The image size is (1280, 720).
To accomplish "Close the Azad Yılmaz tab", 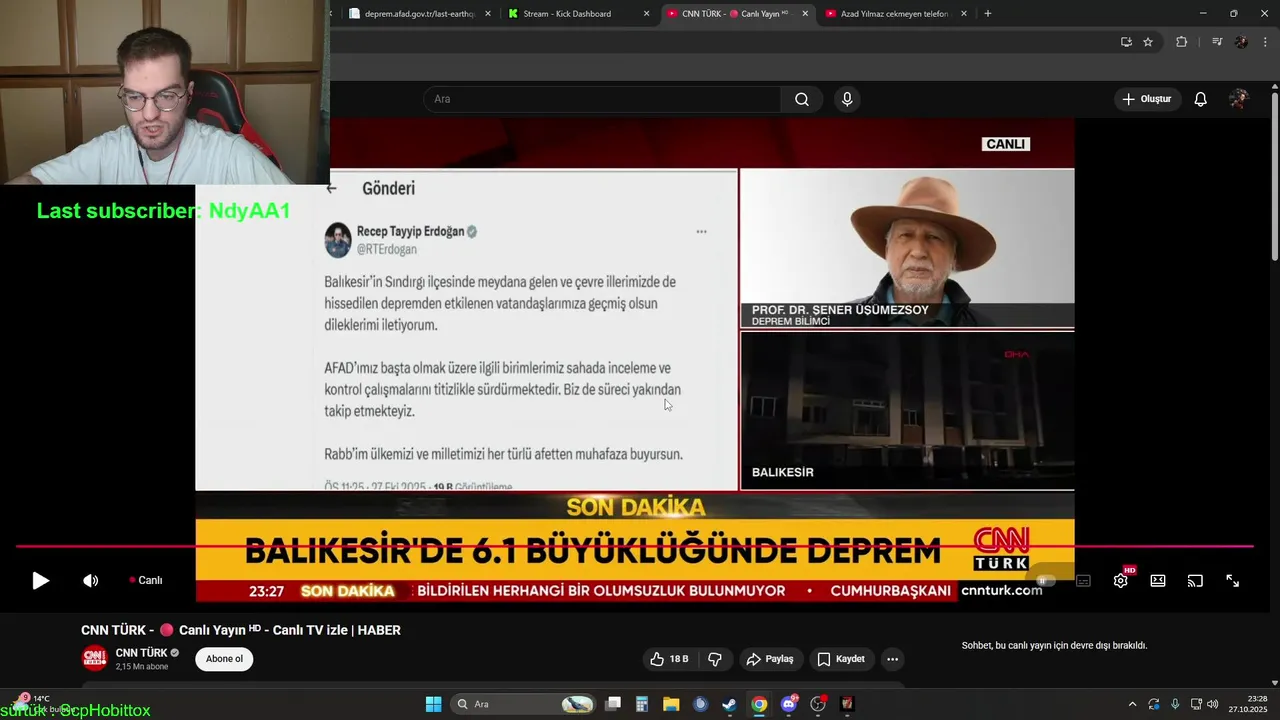I will (964, 14).
